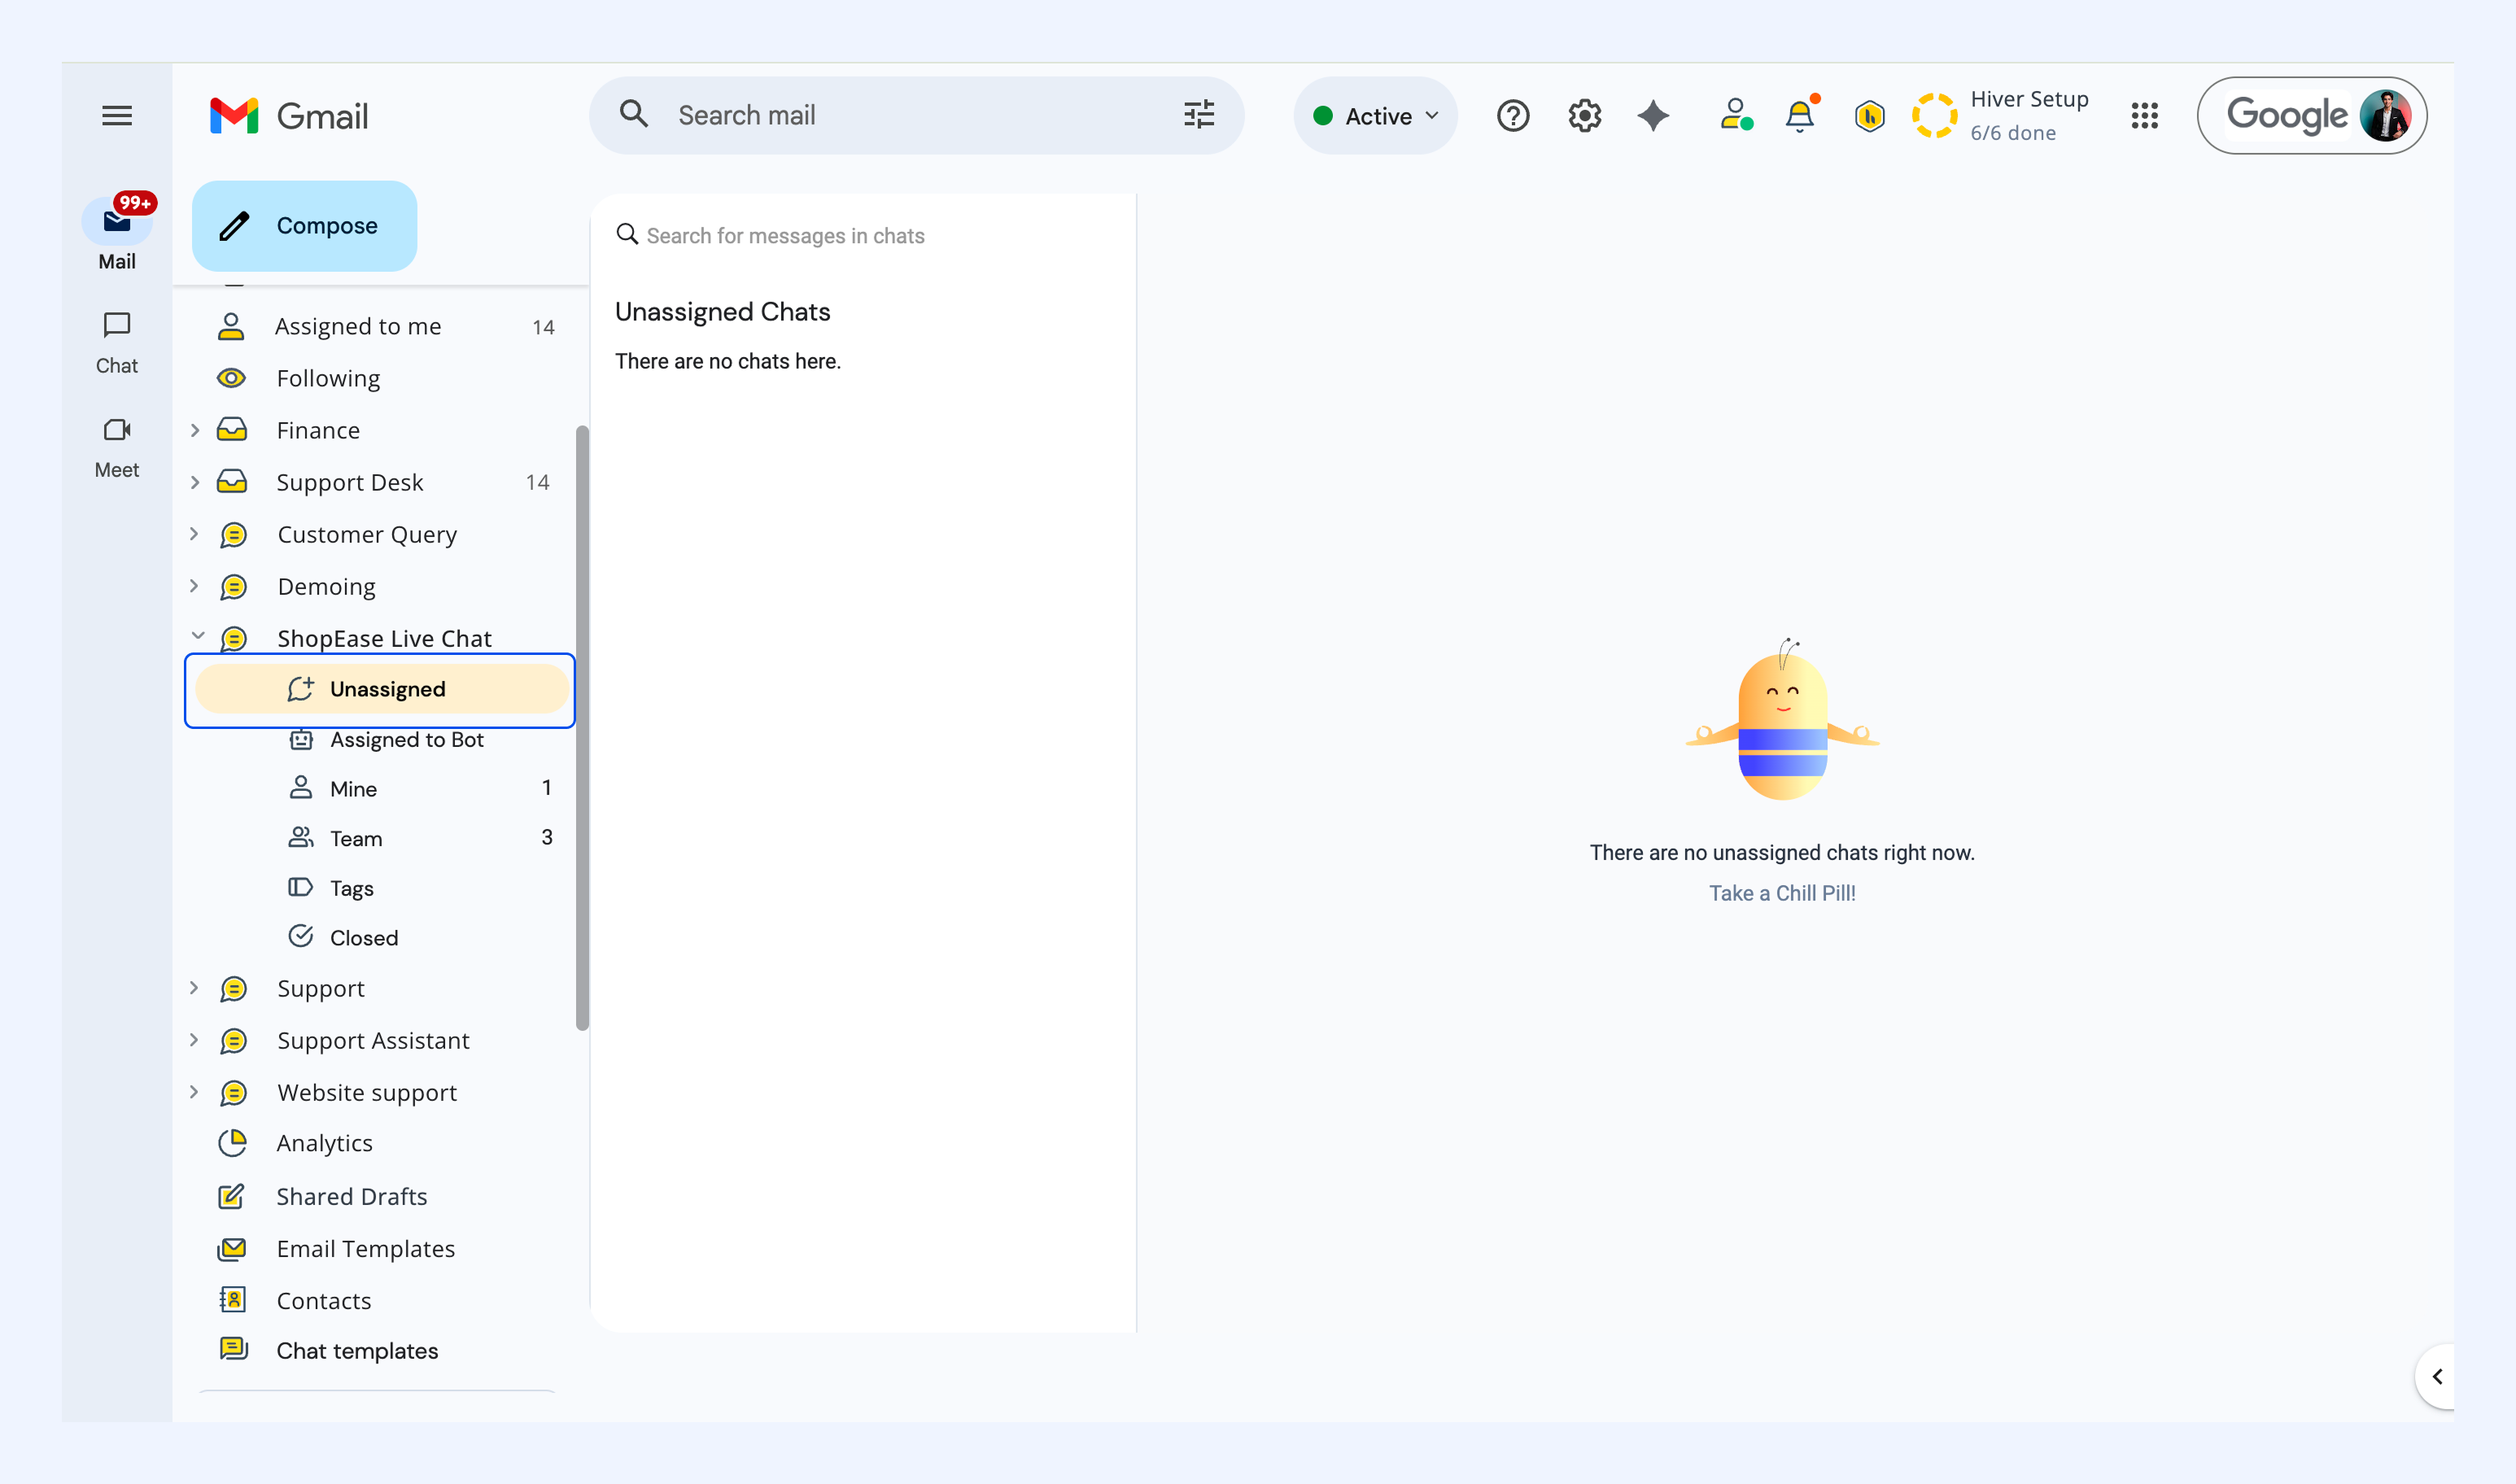Image resolution: width=2516 pixels, height=1484 pixels.
Task: Expand the Finance shared mailbox
Action: click(x=195, y=431)
